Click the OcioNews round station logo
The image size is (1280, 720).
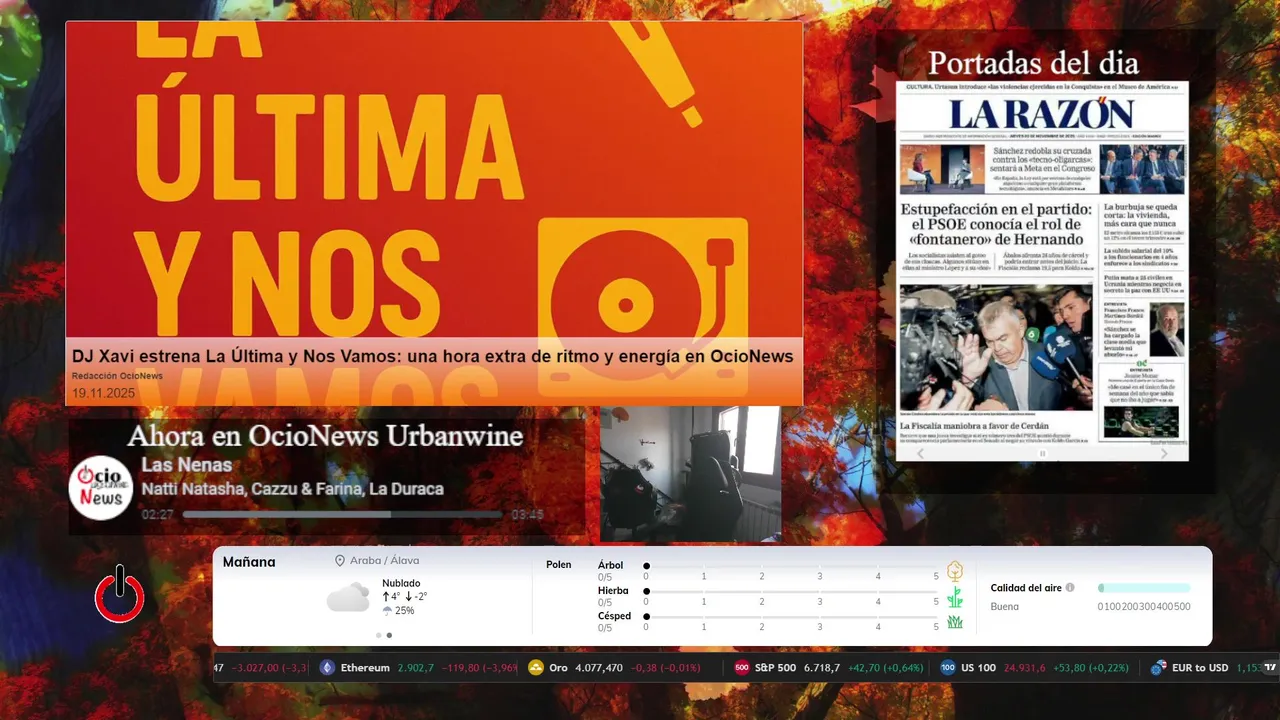(x=101, y=488)
